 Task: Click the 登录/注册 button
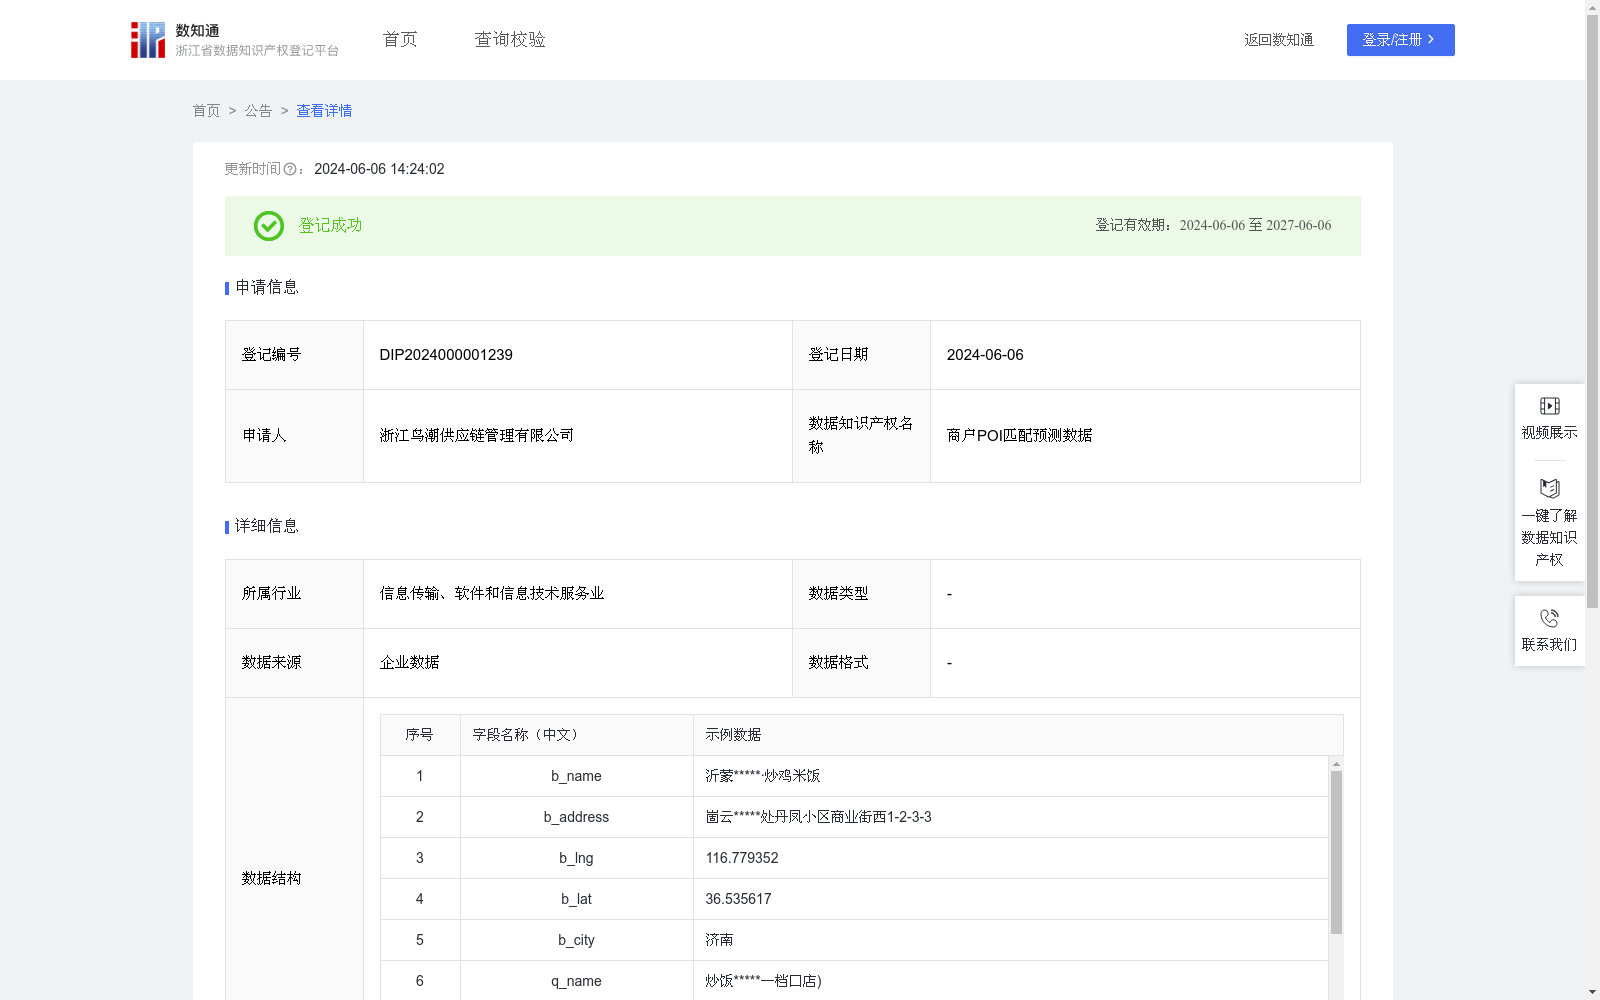[1400, 40]
